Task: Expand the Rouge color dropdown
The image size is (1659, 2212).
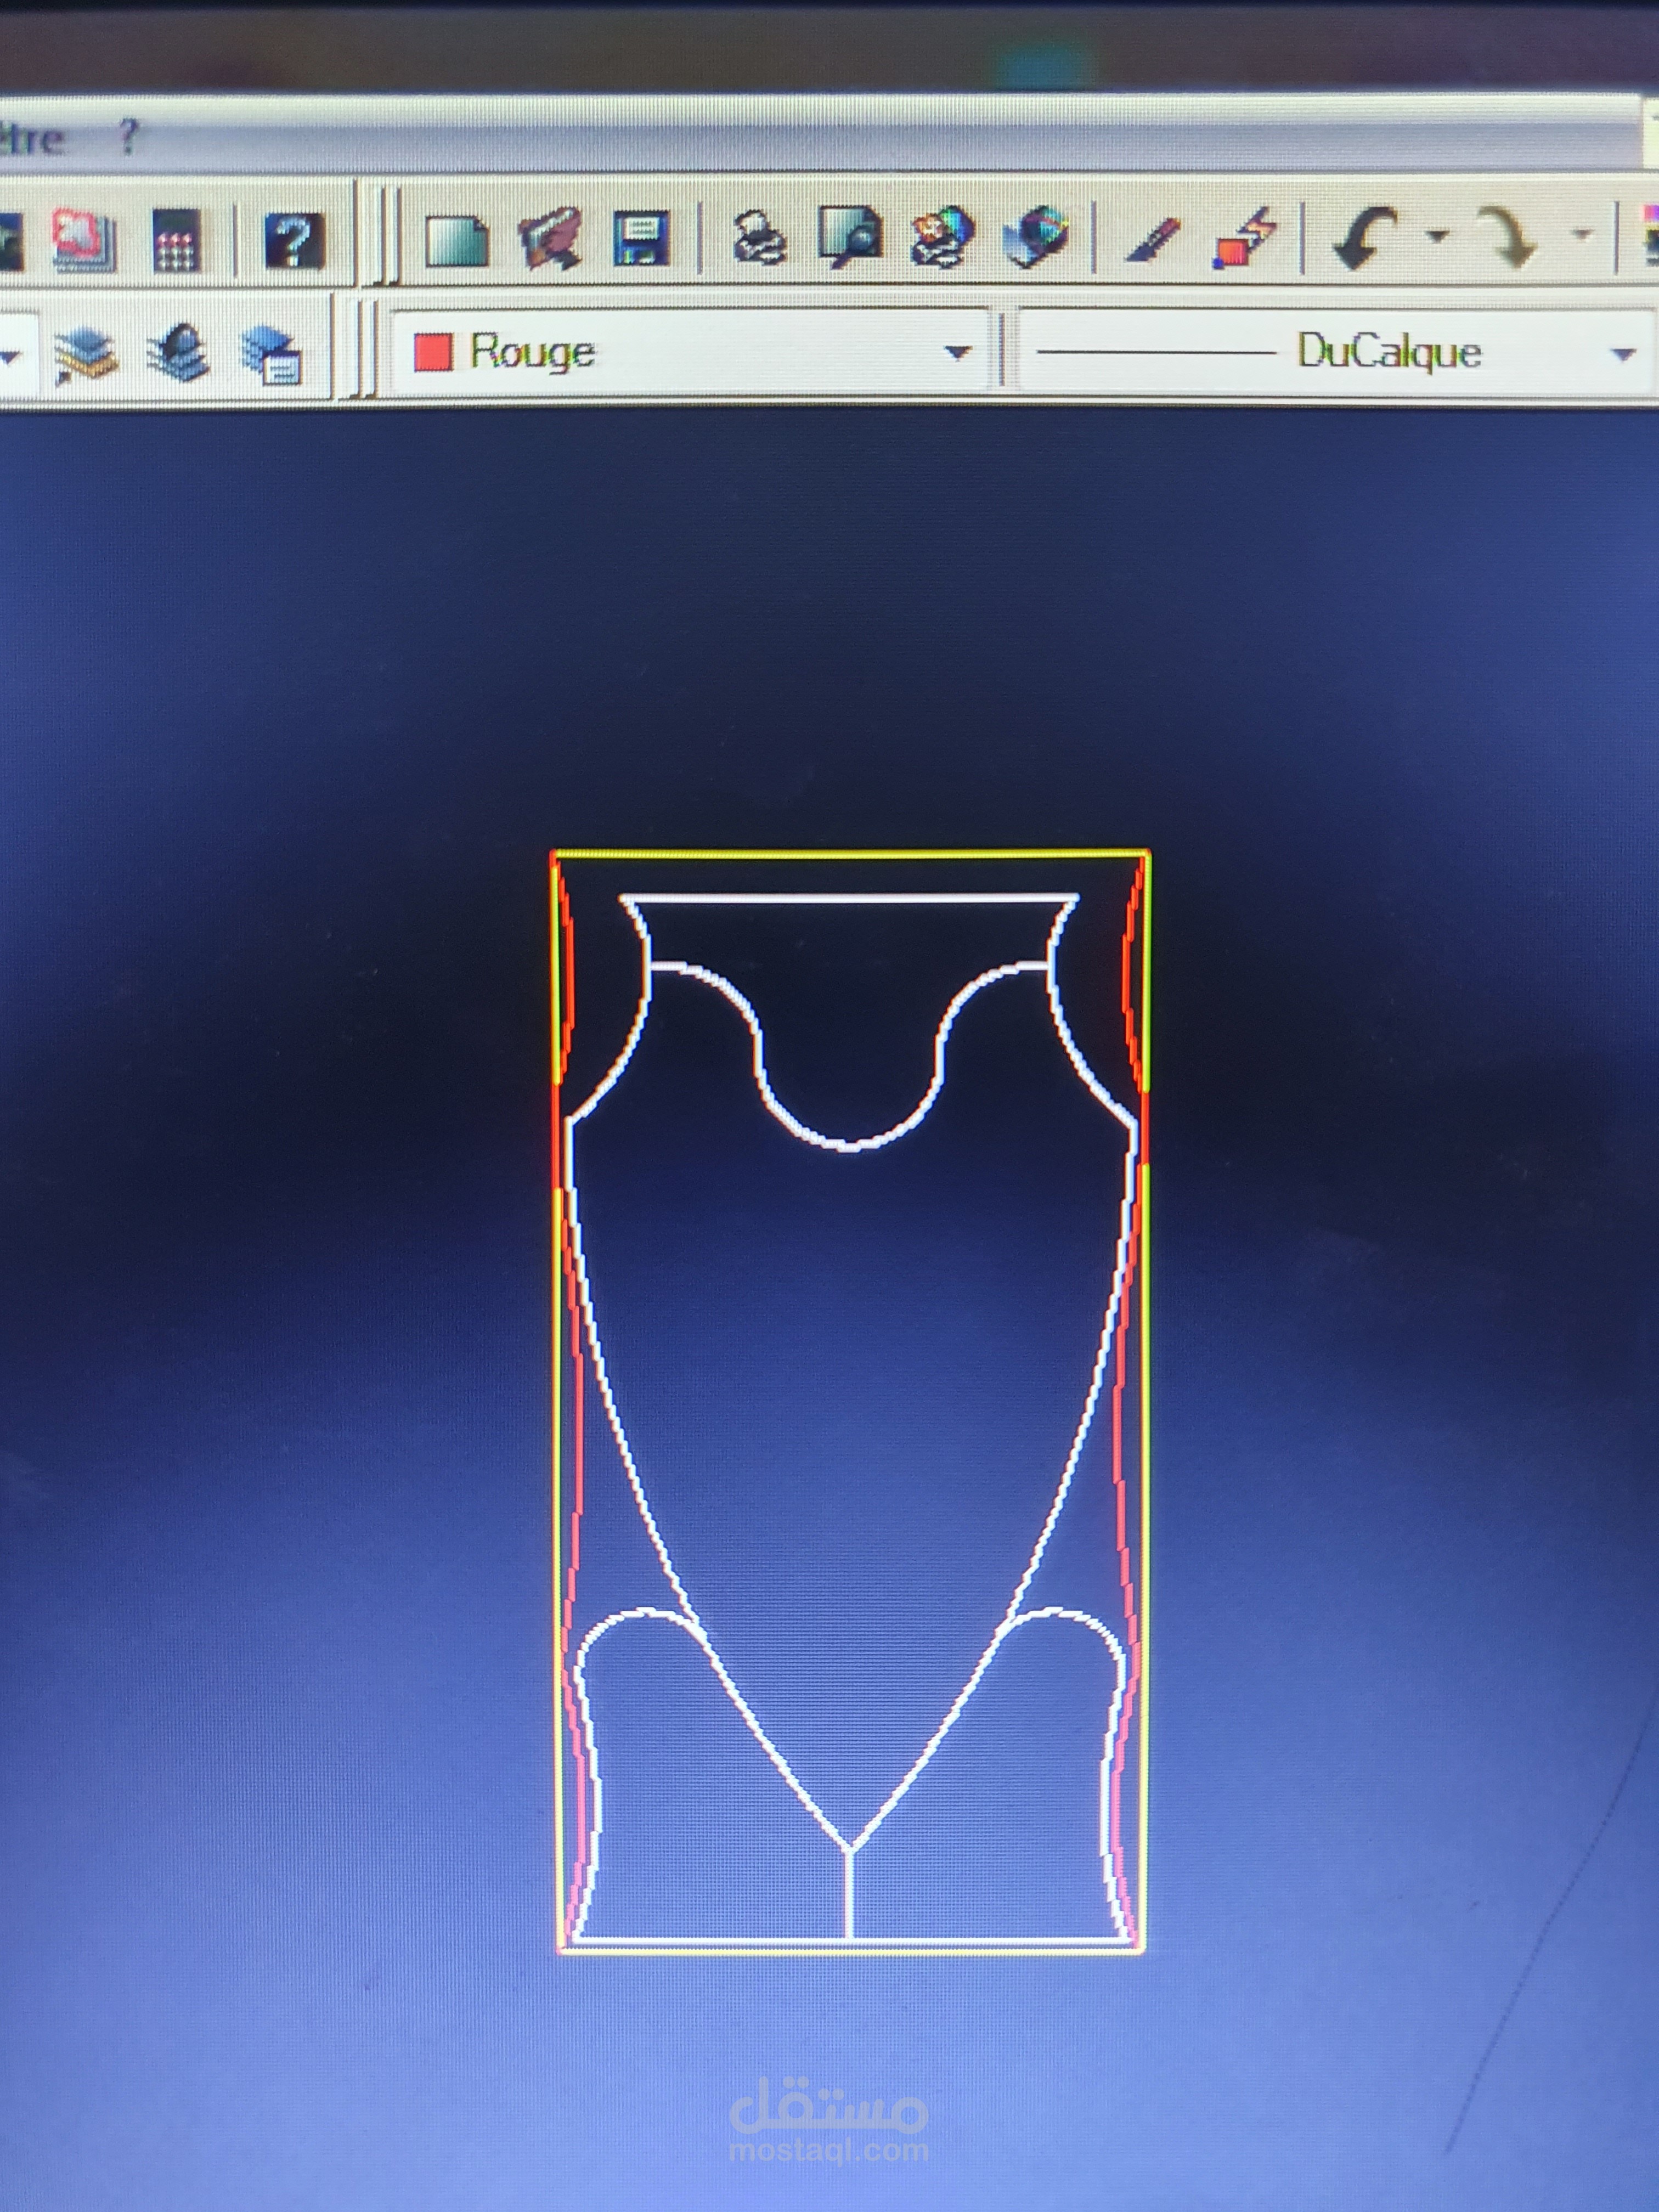Action: [x=957, y=352]
